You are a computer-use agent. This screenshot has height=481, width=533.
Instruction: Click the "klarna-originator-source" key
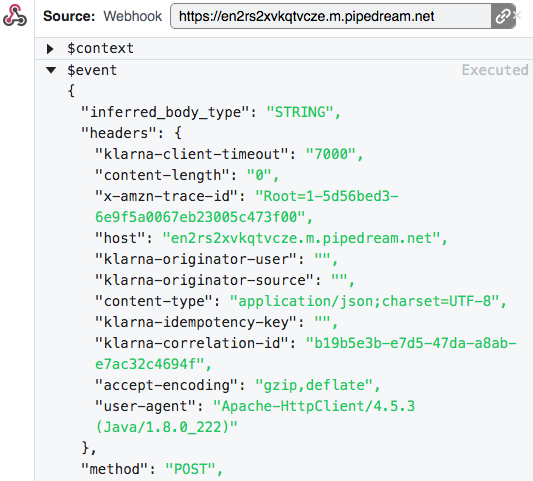(205, 280)
